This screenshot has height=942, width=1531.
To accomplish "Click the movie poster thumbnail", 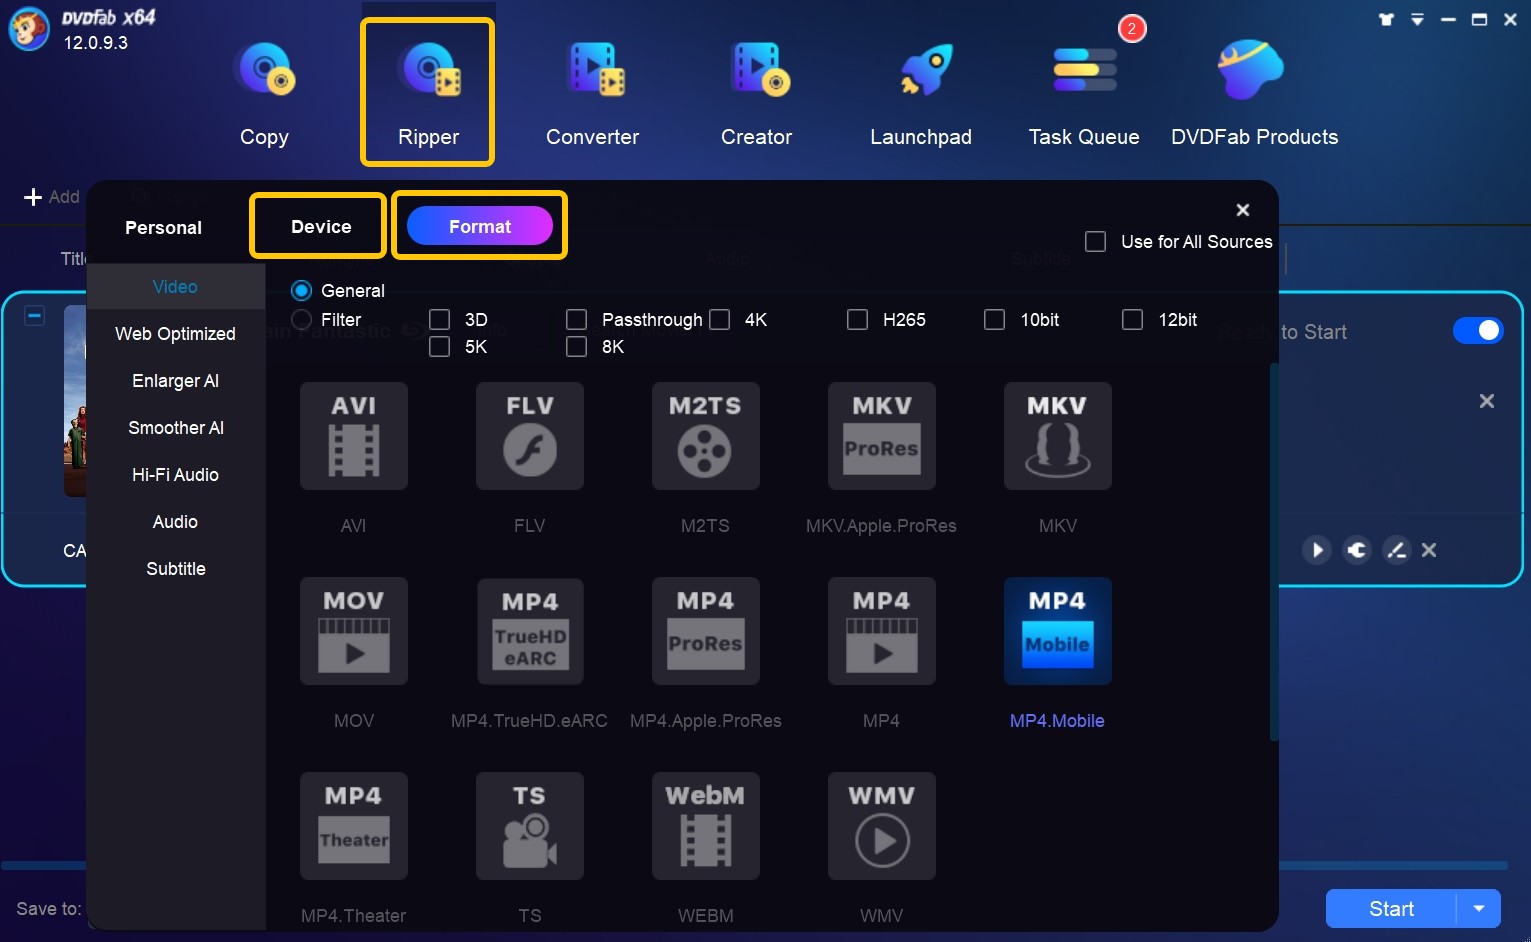I will pyautogui.click(x=75, y=401).
